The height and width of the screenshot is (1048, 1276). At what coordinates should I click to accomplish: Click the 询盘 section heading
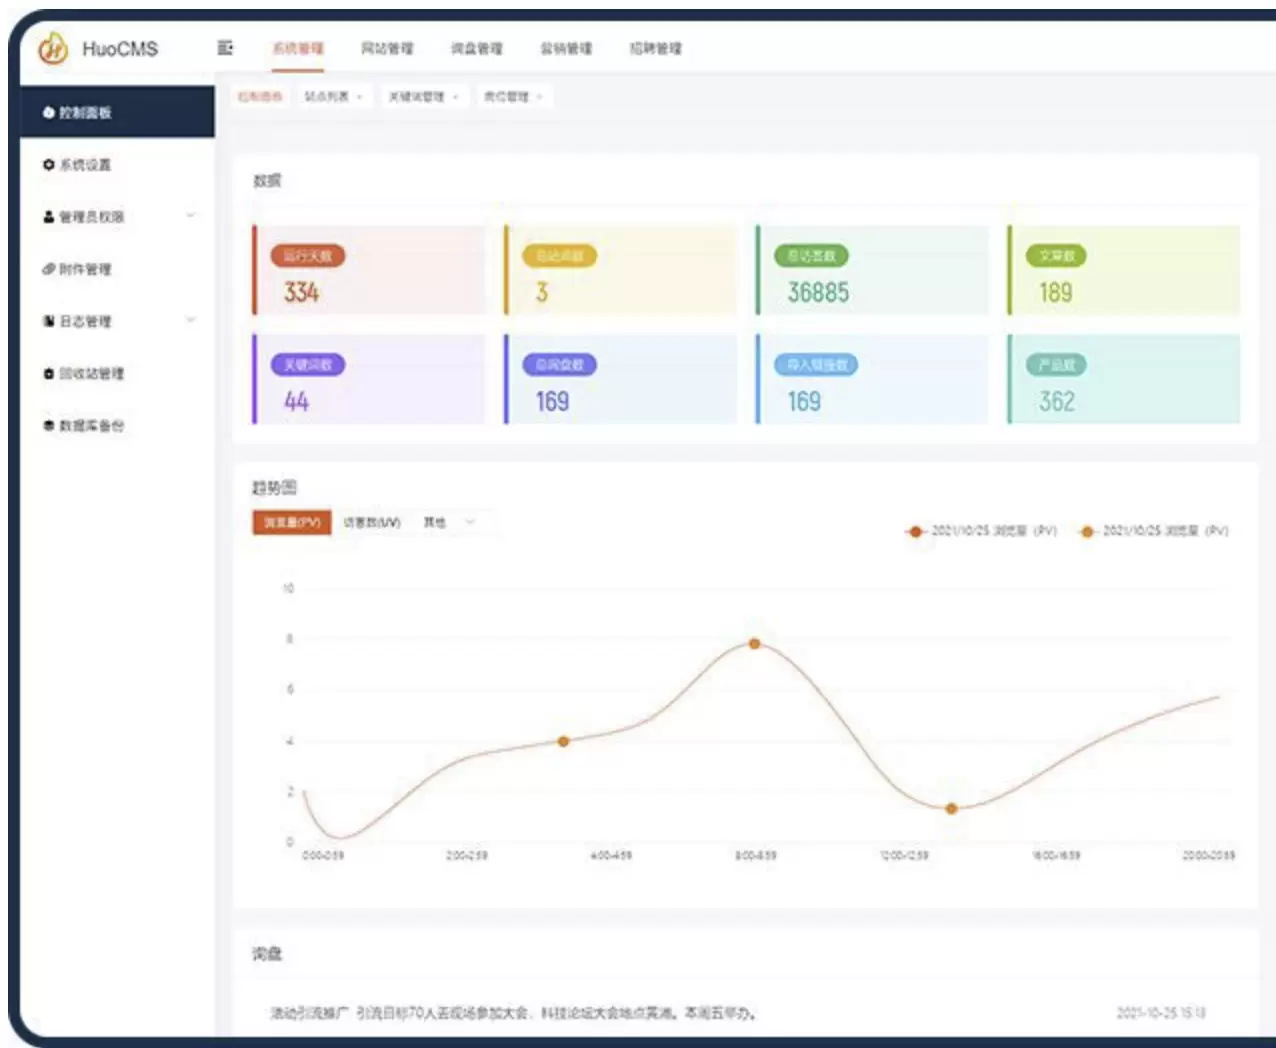pos(267,954)
